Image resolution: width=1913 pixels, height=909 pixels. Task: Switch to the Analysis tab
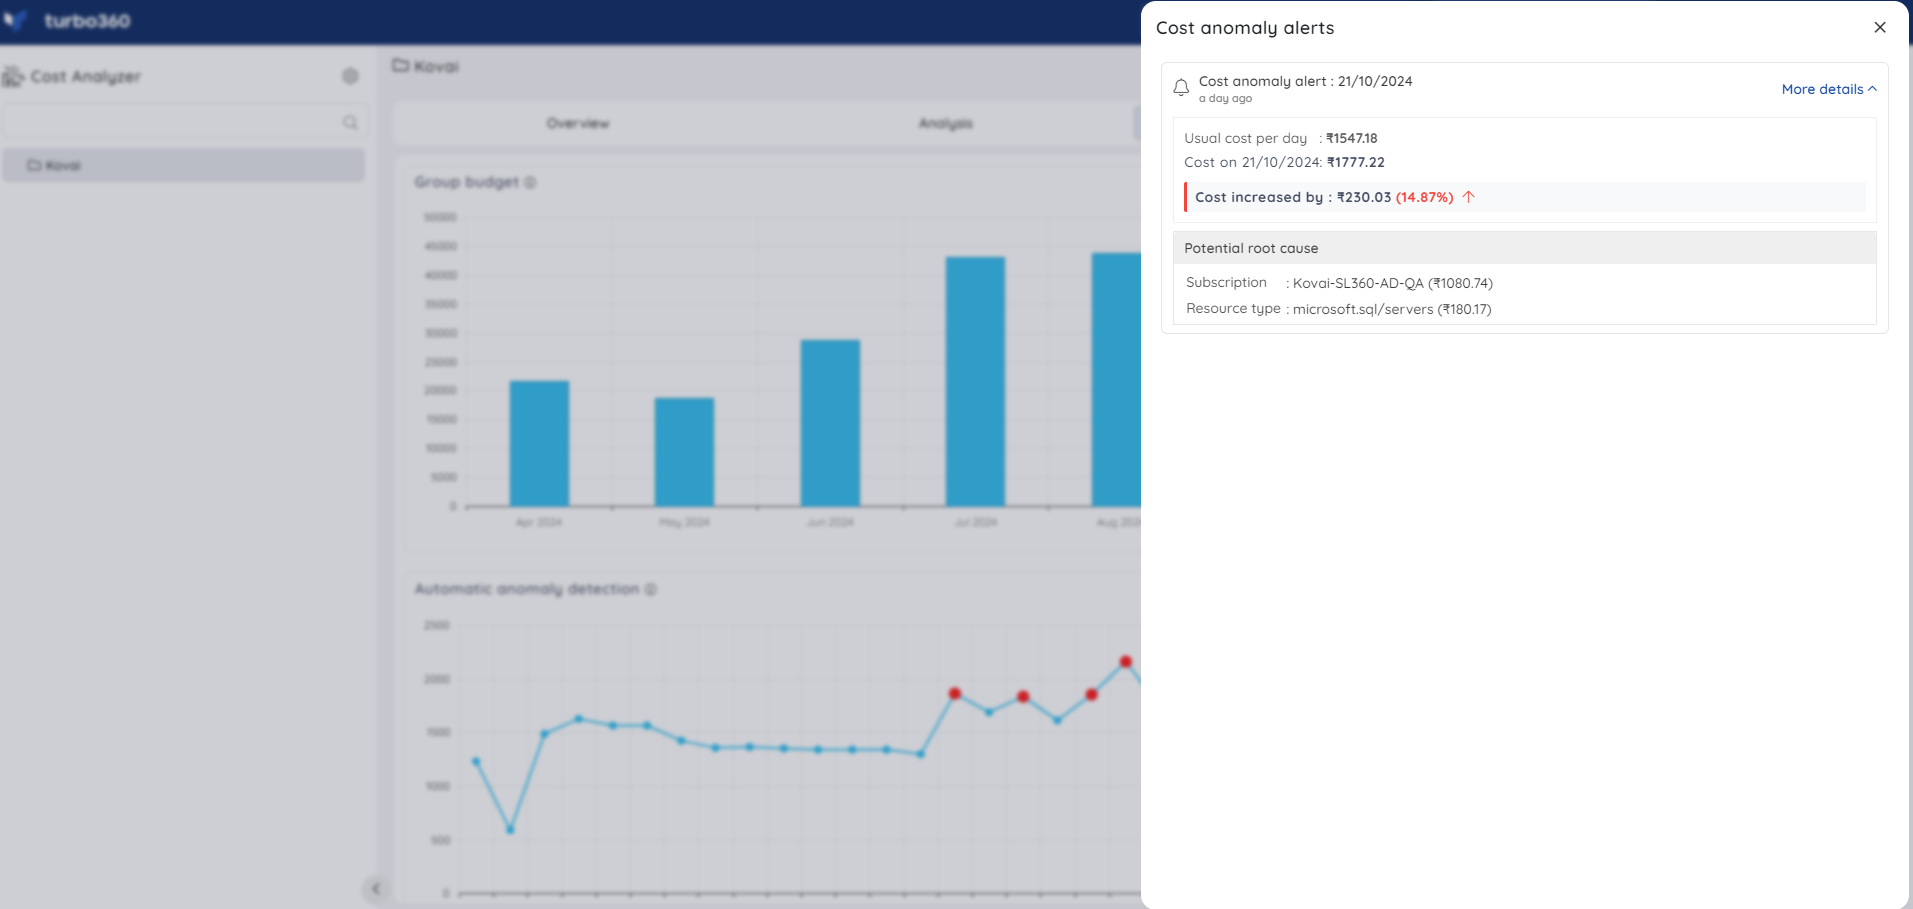[x=946, y=123]
